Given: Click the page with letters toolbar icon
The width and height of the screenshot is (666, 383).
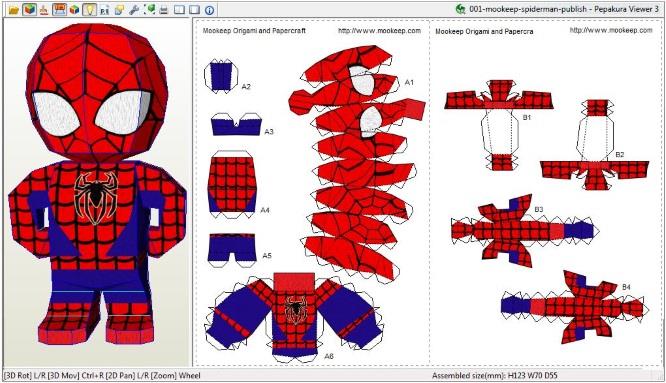Looking at the screenshot, I should tap(104, 10).
